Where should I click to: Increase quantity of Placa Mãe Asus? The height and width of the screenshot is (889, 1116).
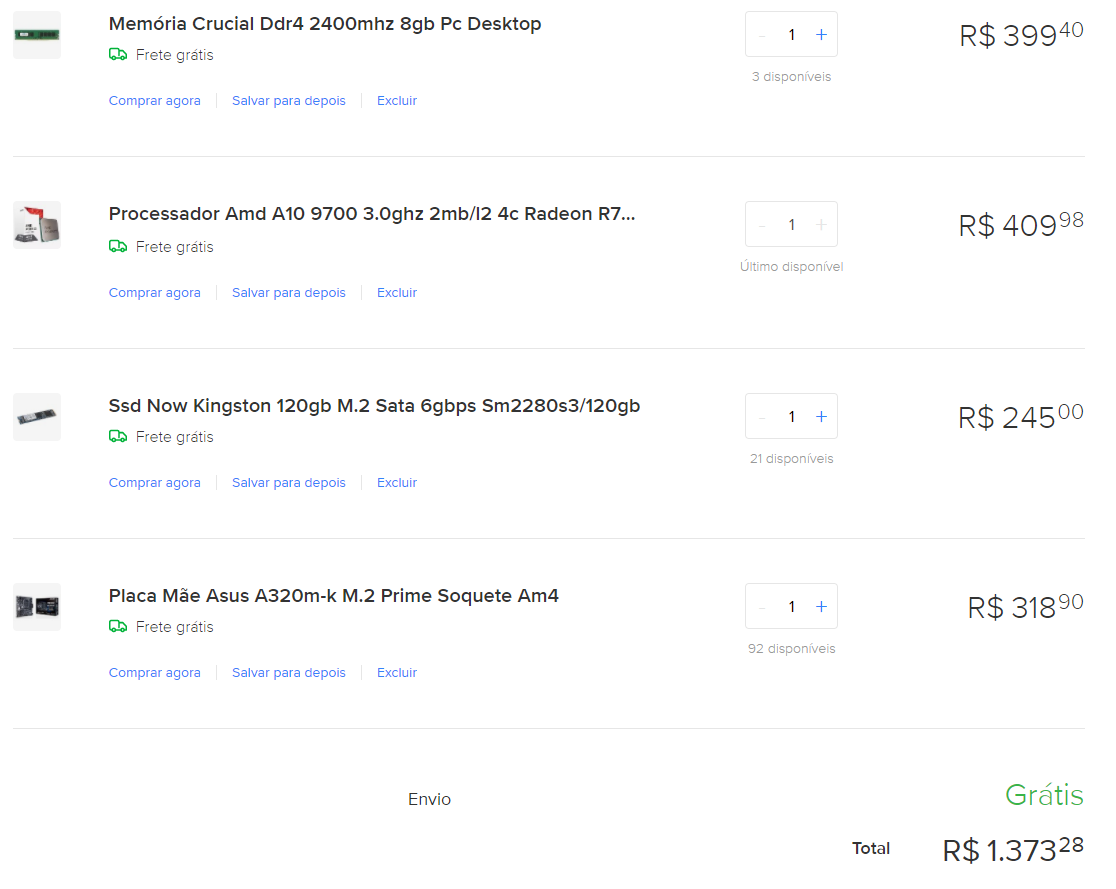(x=821, y=606)
